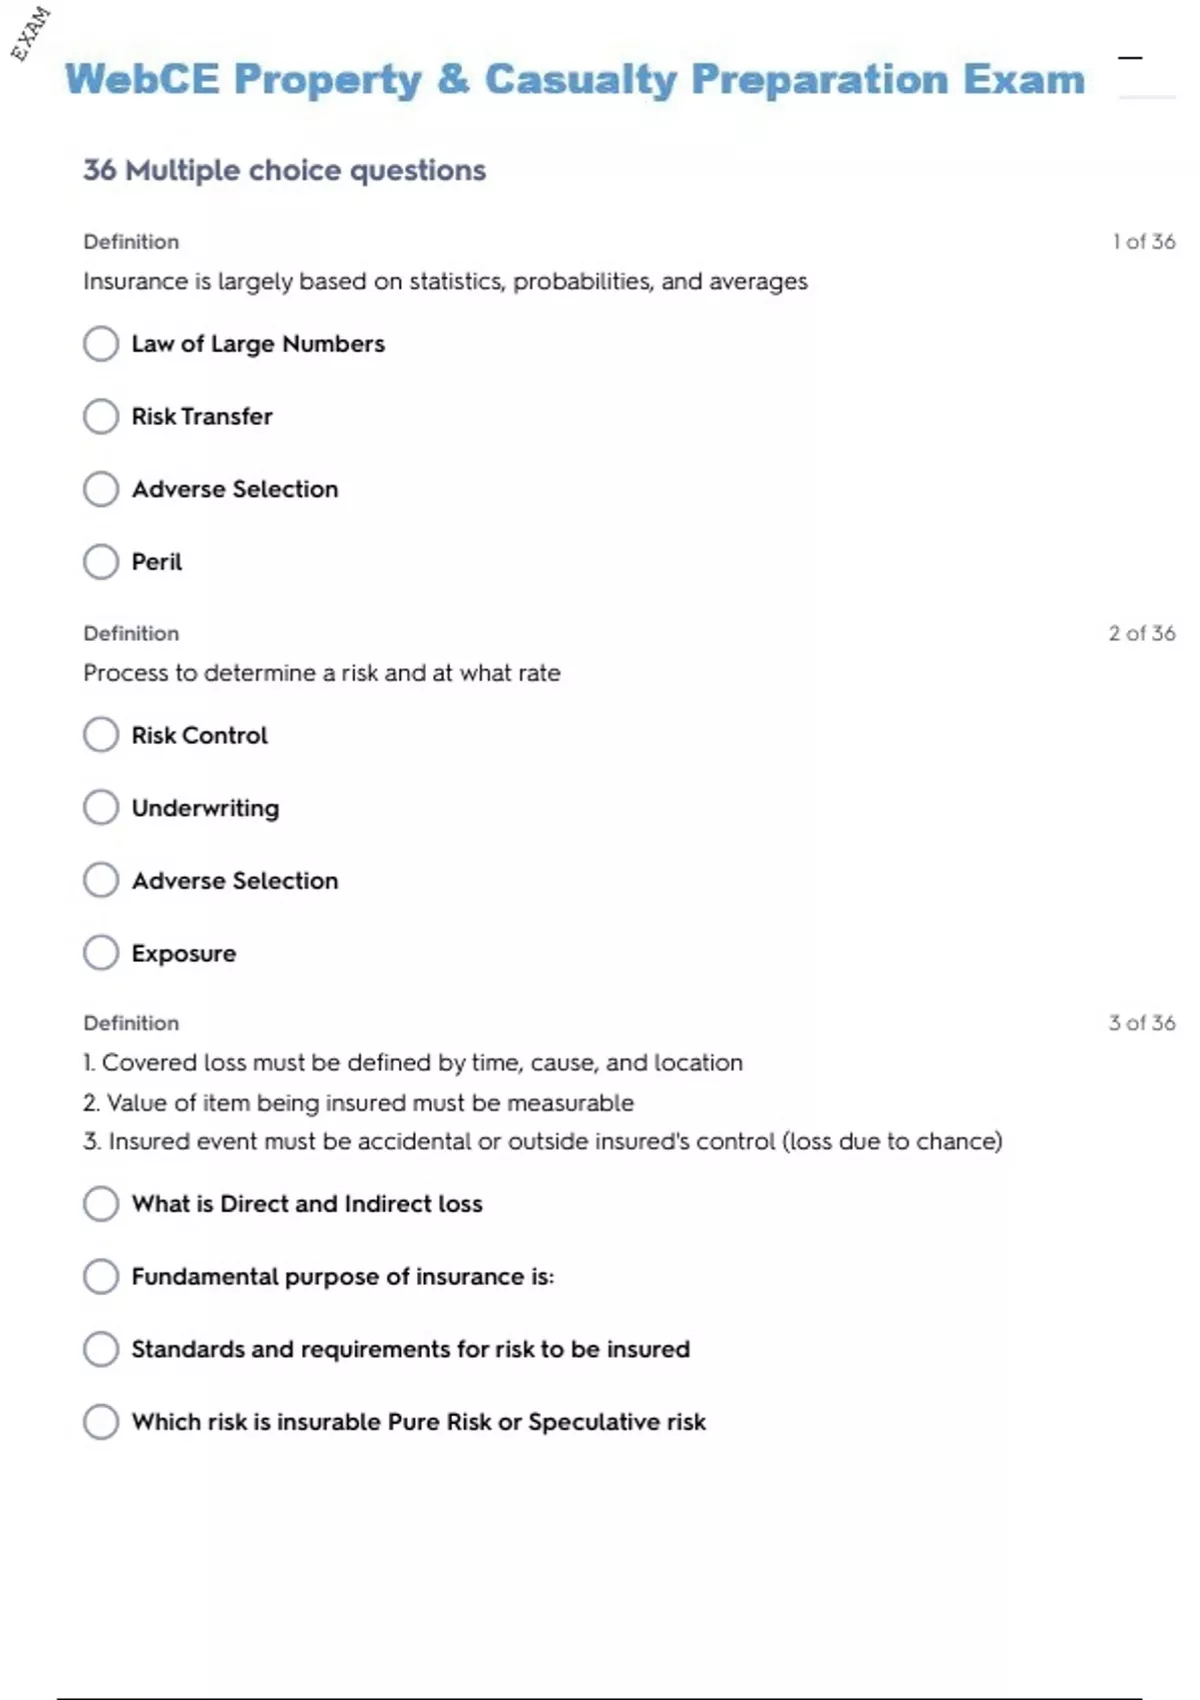Click the rotated EXAM label in the corner
The width and height of the screenshot is (1200, 1700).
[x=30, y=33]
